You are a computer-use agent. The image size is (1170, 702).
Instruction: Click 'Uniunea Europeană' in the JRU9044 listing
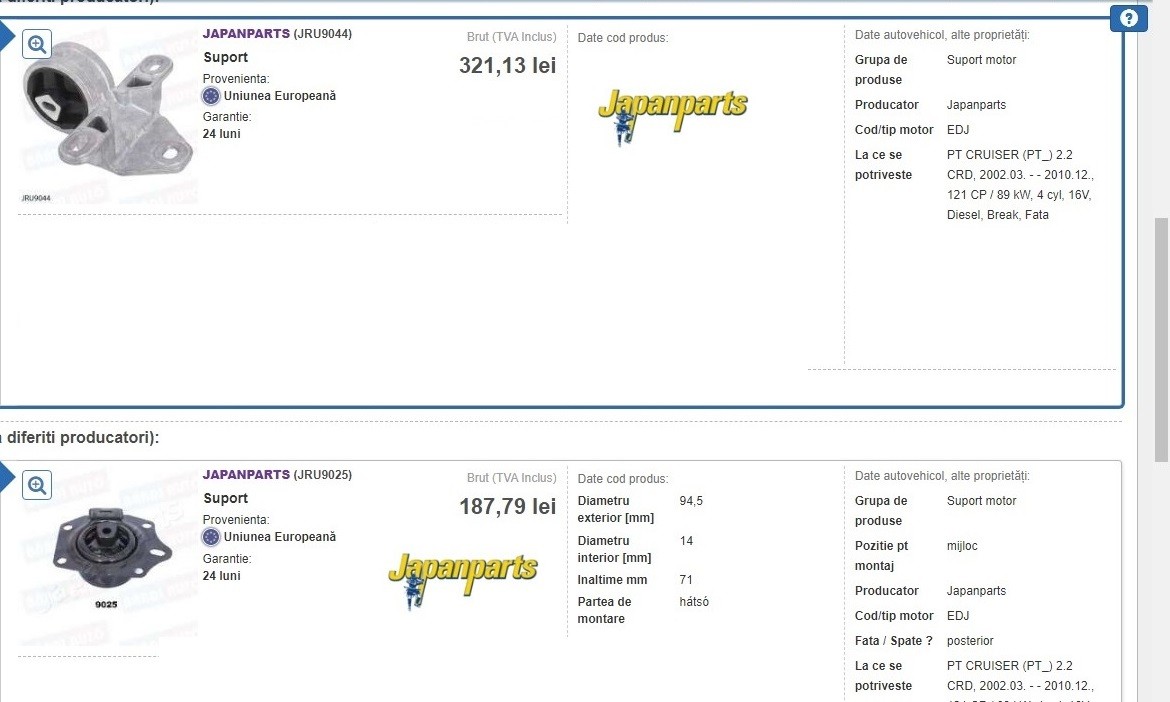click(280, 96)
